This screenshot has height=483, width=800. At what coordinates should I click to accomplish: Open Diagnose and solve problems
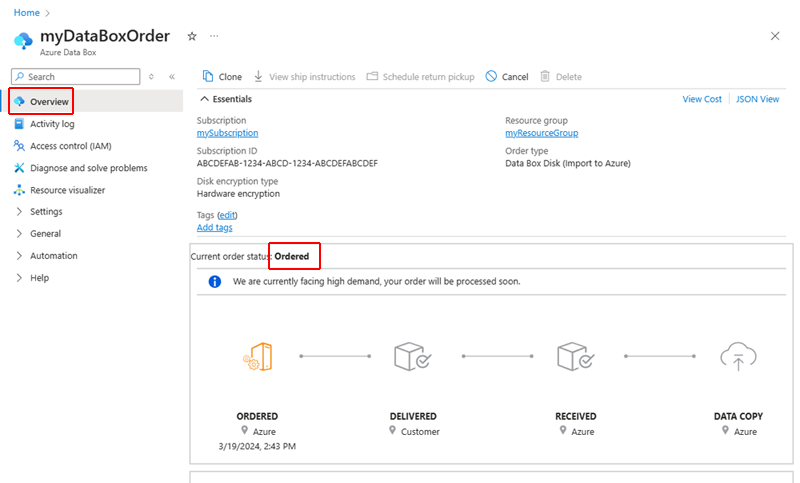pyautogui.click(x=89, y=168)
